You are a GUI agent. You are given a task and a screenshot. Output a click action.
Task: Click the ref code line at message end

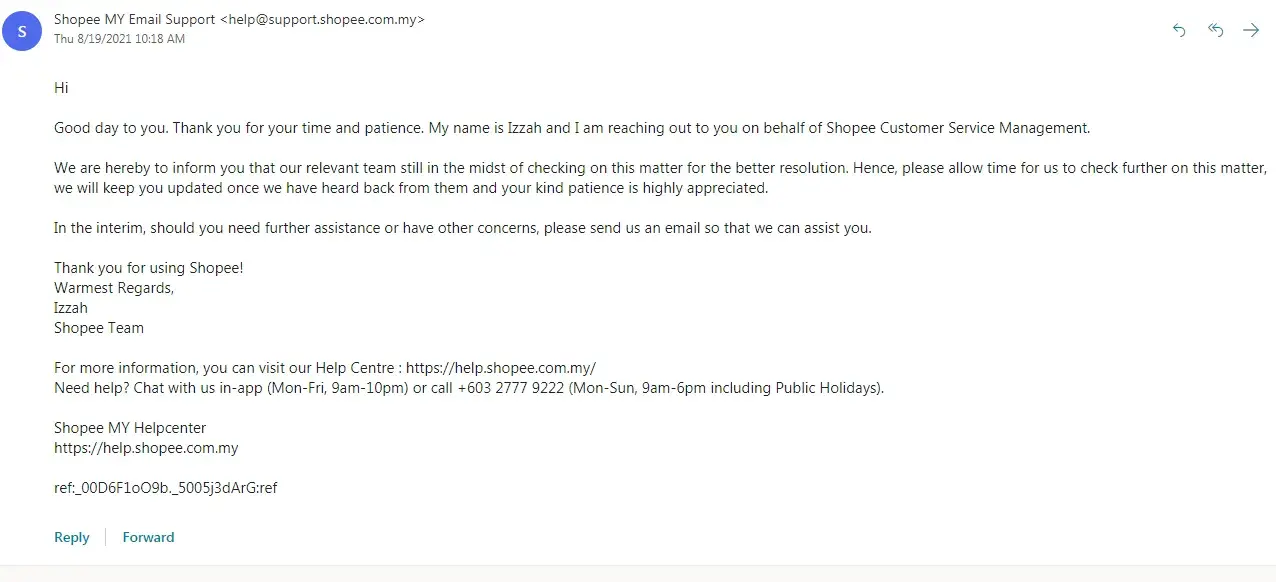point(165,488)
